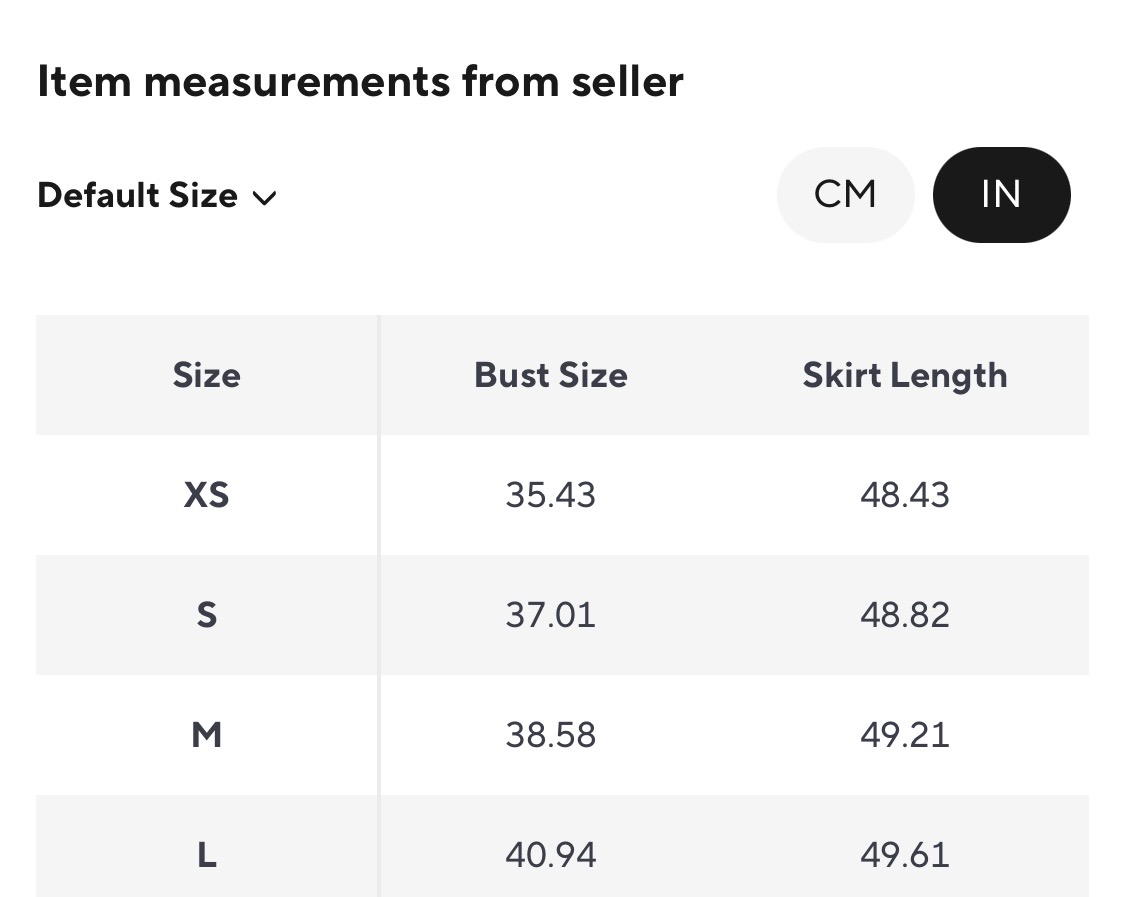Click the Size column header
This screenshot has width=1125, height=897.
pyautogui.click(x=206, y=376)
